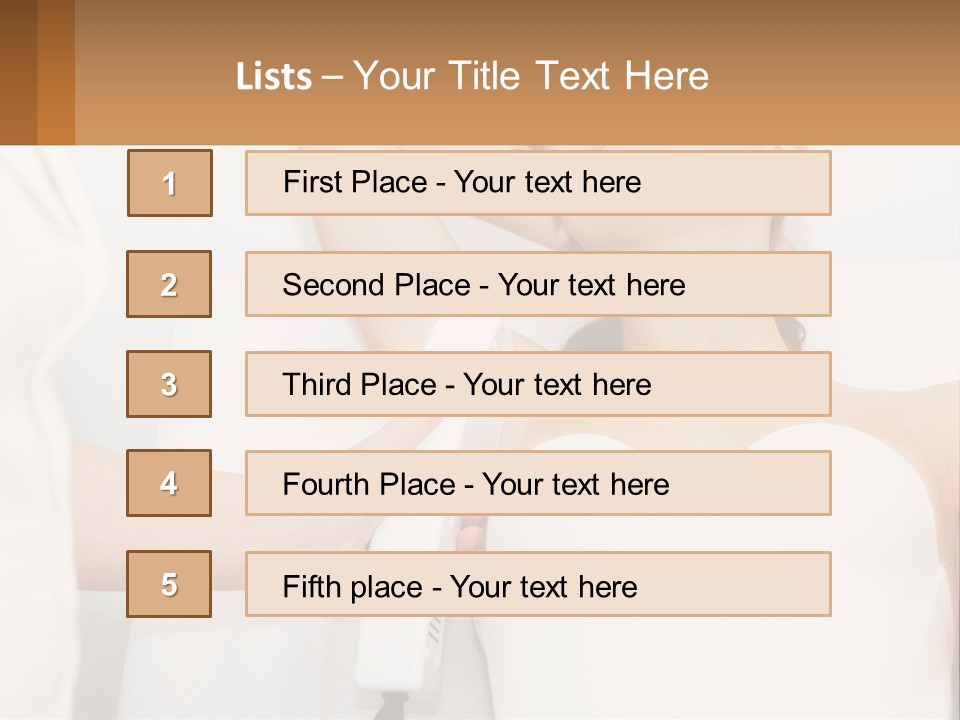The height and width of the screenshot is (720, 960).
Task: Click the bold word Lists in title
Action: click(273, 77)
